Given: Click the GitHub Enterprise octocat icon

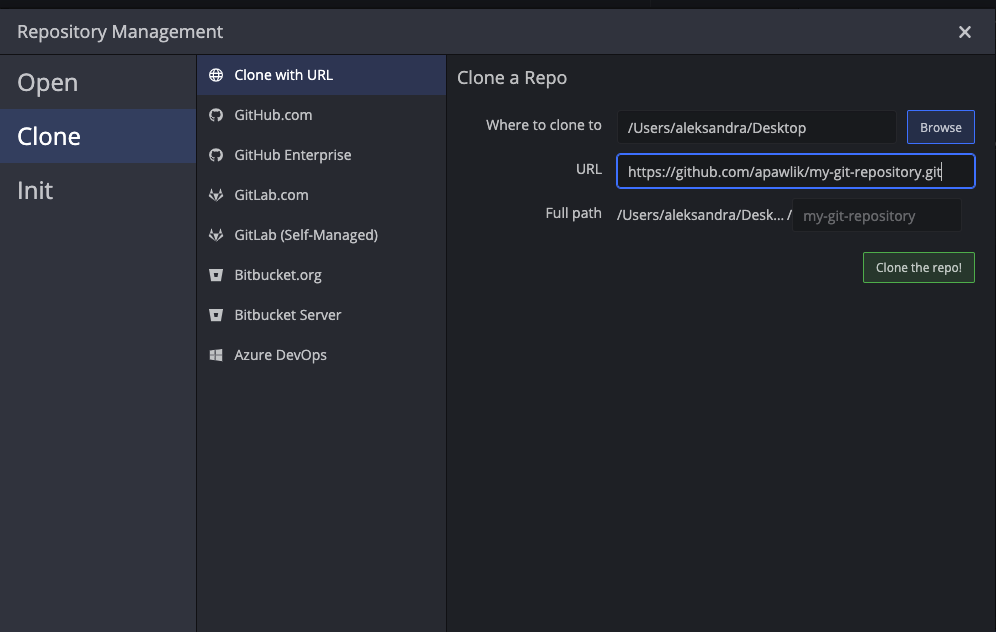Looking at the screenshot, I should tap(216, 155).
